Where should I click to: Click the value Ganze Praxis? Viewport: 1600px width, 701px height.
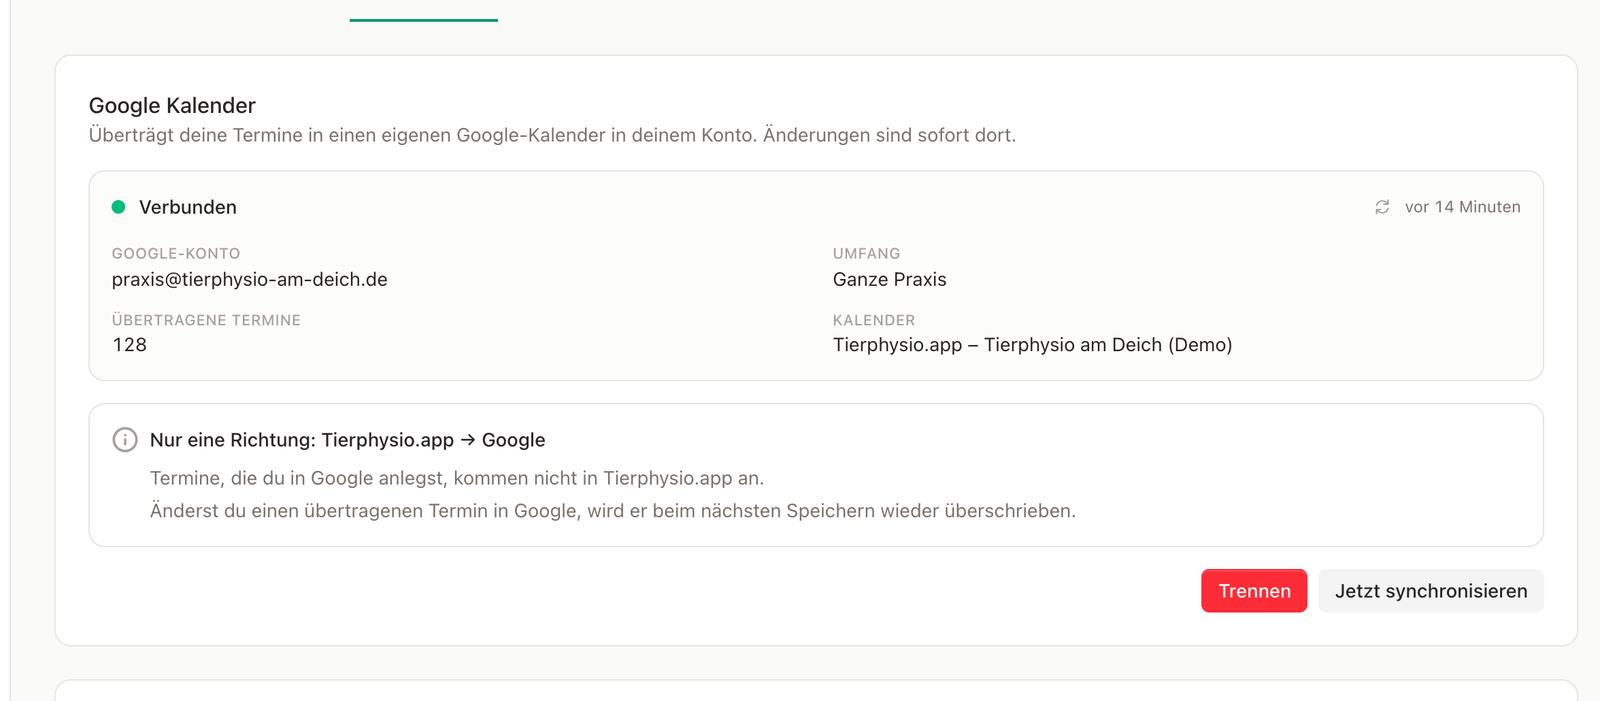(x=890, y=280)
